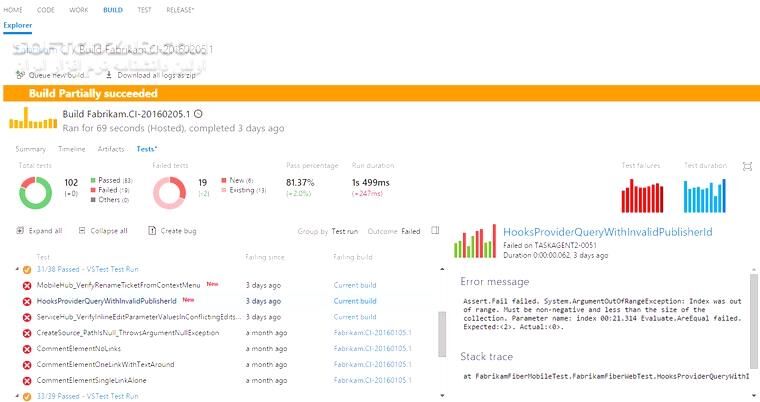Viewport: 760px width, 402px height.
Task: Toggle the details pane layout icon
Action: tap(435, 230)
